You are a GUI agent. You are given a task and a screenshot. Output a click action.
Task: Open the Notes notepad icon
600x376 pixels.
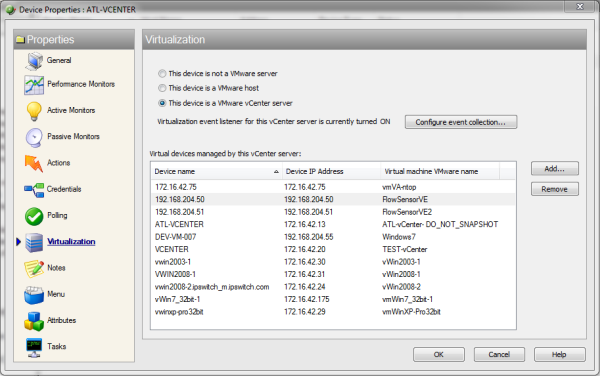(x=34, y=269)
